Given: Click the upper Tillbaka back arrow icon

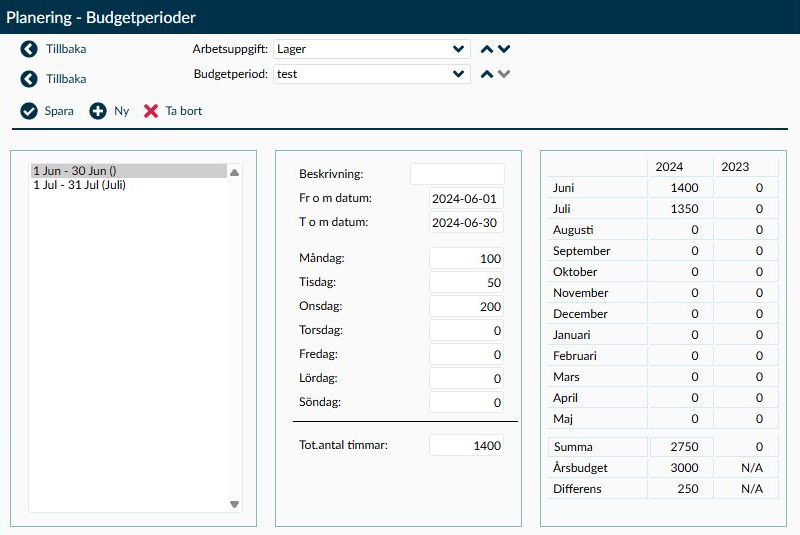Looking at the screenshot, I should pyautogui.click(x=29, y=49).
